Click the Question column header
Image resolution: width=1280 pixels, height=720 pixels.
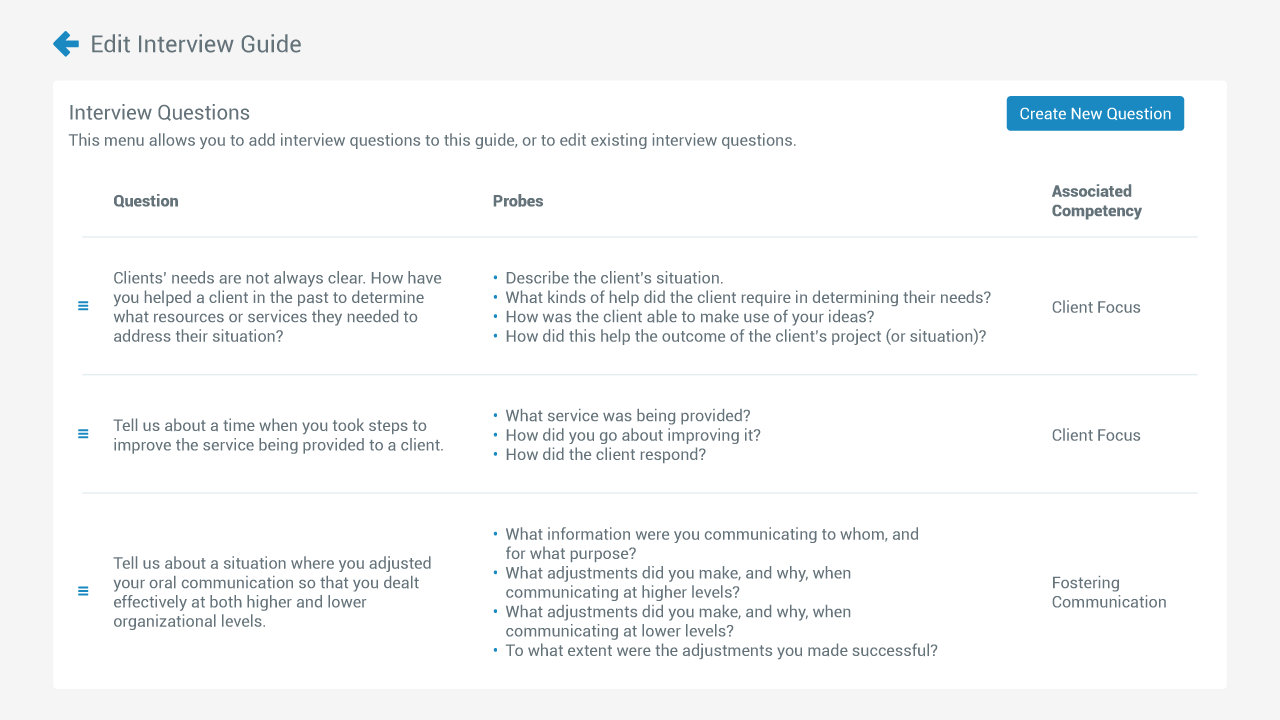pos(146,201)
